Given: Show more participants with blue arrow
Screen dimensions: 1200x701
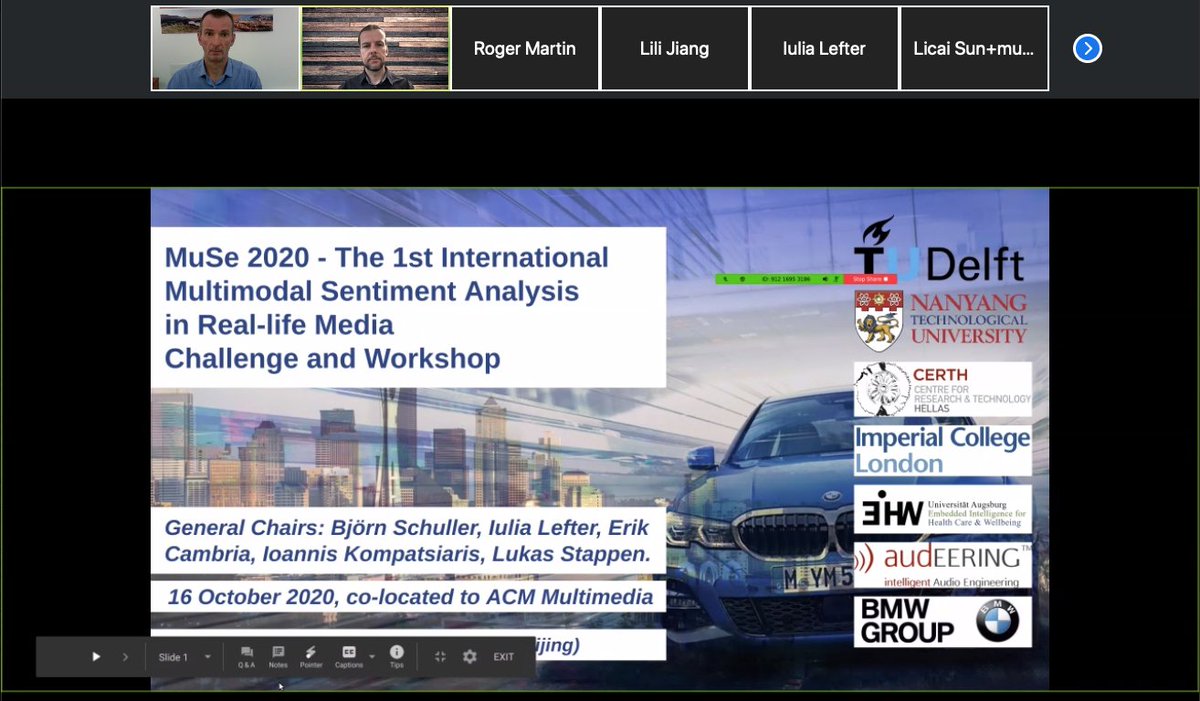Looking at the screenshot, I should 1087,48.
